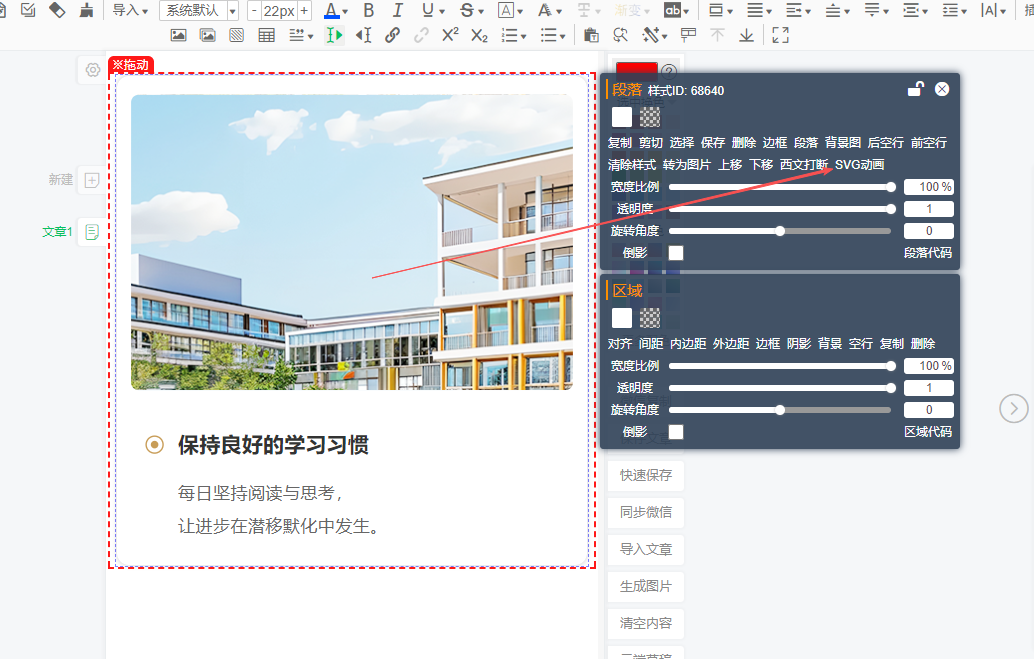The image size is (1034, 659).
Task: Click SVG动画 in the 段落 panel
Action: click(859, 165)
